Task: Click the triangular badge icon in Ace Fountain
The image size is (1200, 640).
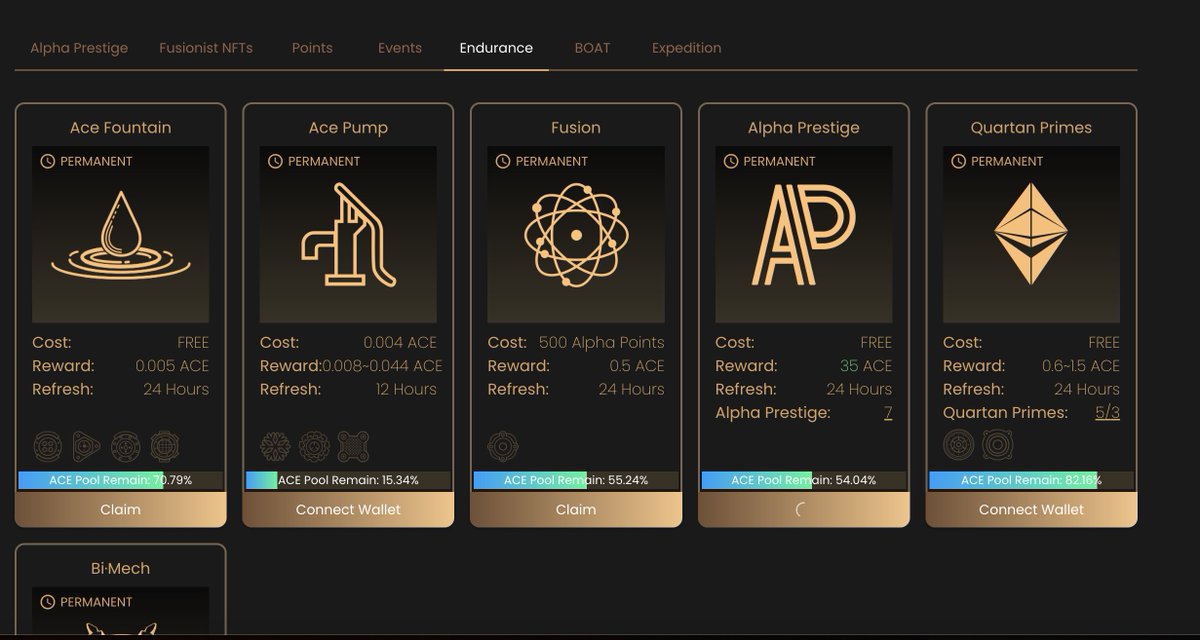Action: coord(86,446)
